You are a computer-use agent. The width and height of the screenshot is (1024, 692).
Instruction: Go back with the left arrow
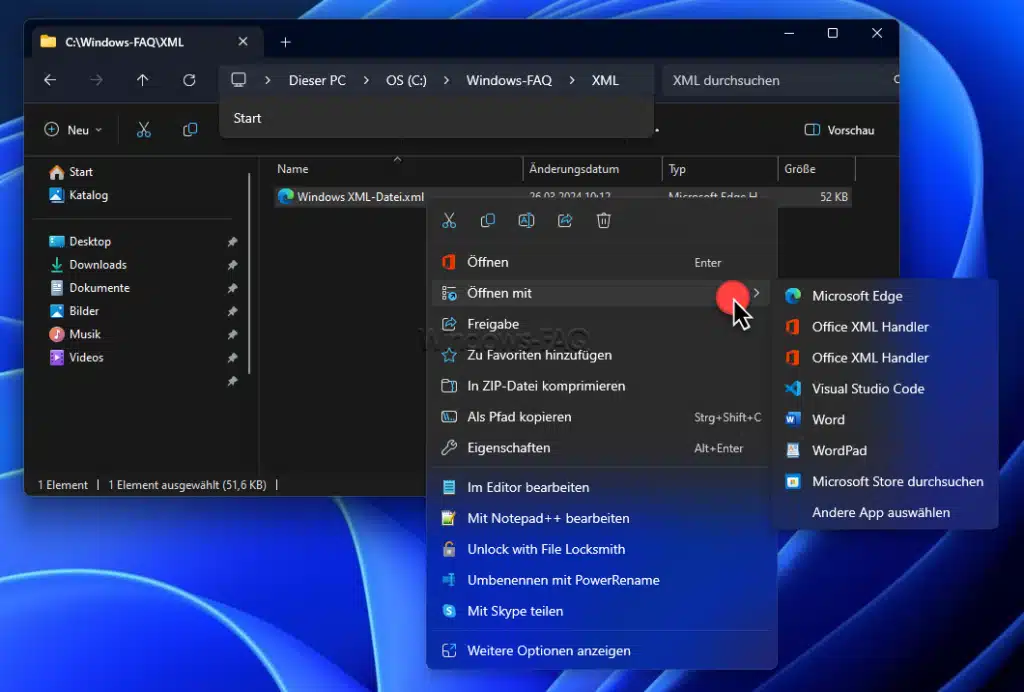50,80
